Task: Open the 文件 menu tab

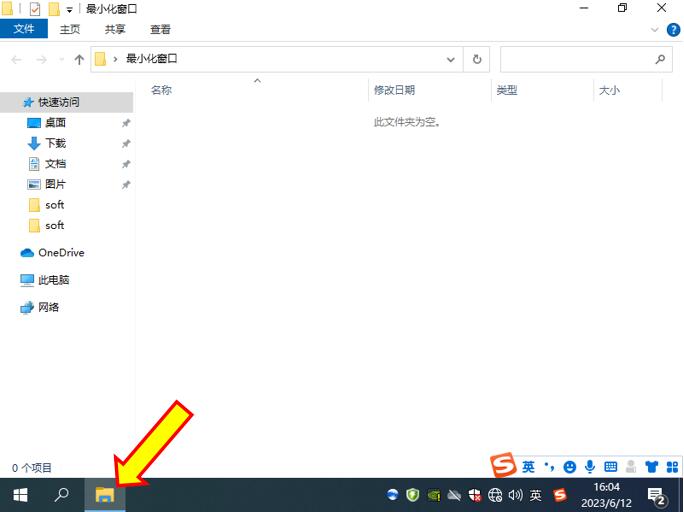Action: tap(24, 30)
